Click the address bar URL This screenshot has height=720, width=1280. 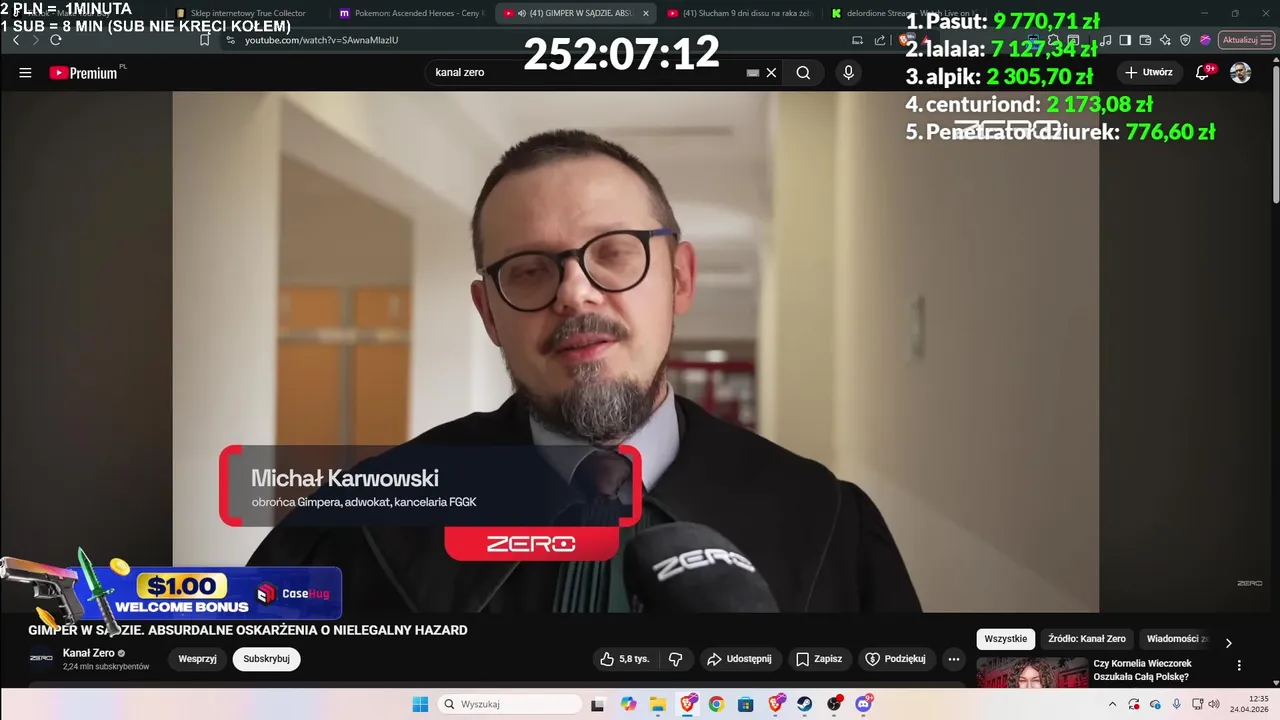coord(321,40)
